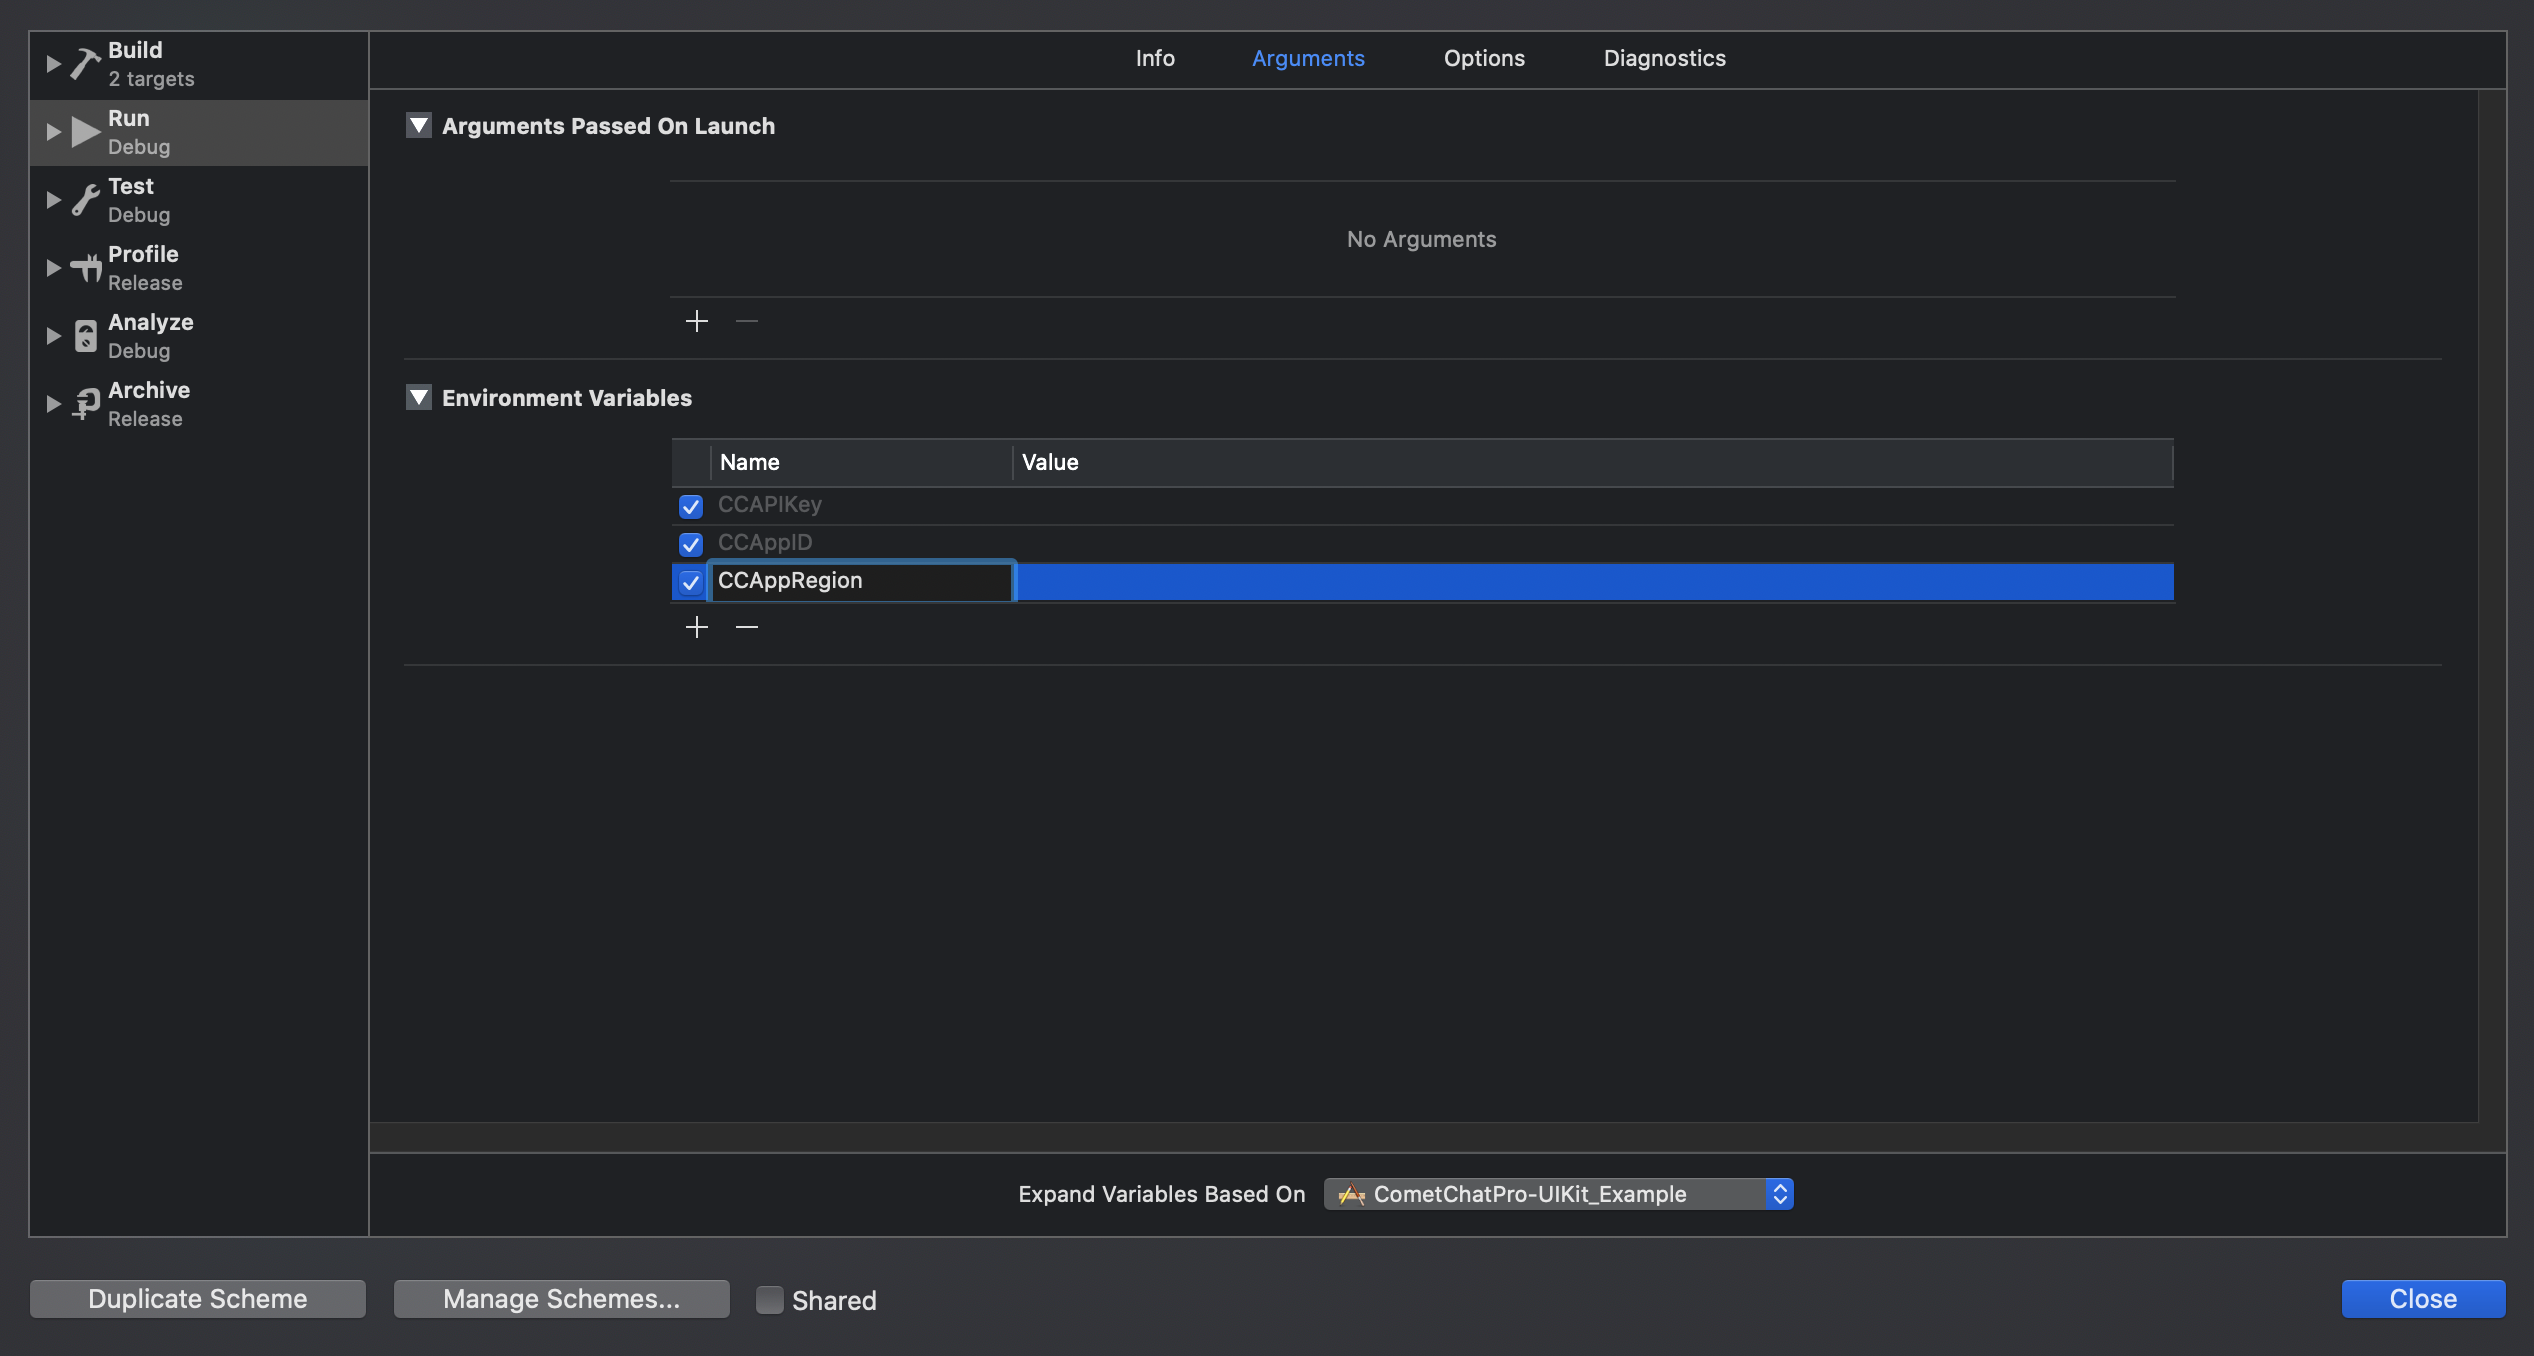Add a launch argument with plus button
The image size is (2534, 1356).
pos(697,321)
